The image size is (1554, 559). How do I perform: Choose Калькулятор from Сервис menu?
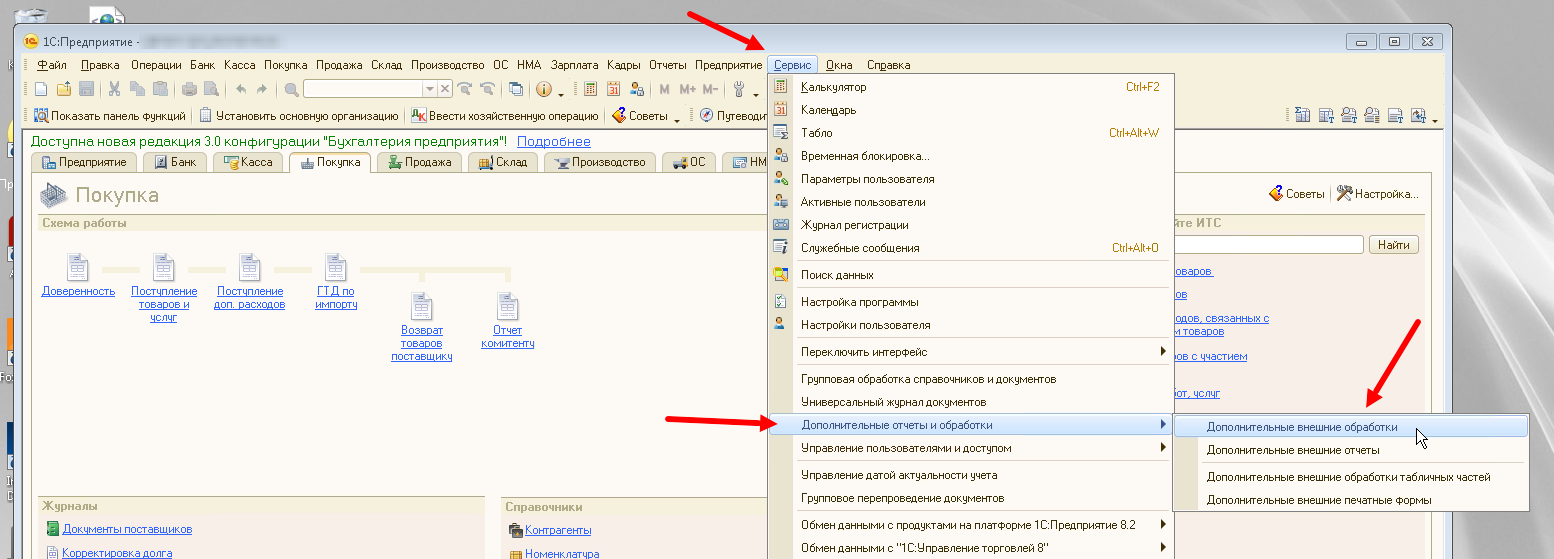point(971,87)
